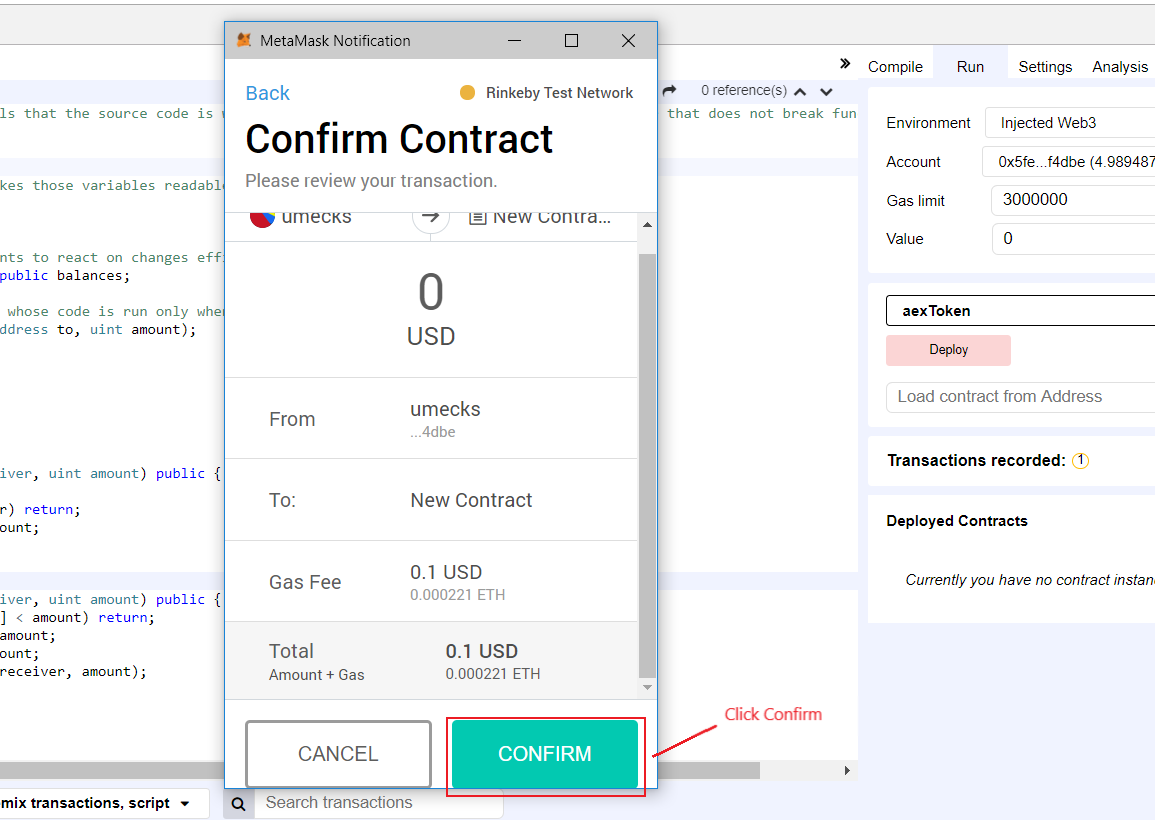Click the MetaMask fox icon
Image resolution: width=1155 pixels, height=820 pixels.
pos(241,41)
